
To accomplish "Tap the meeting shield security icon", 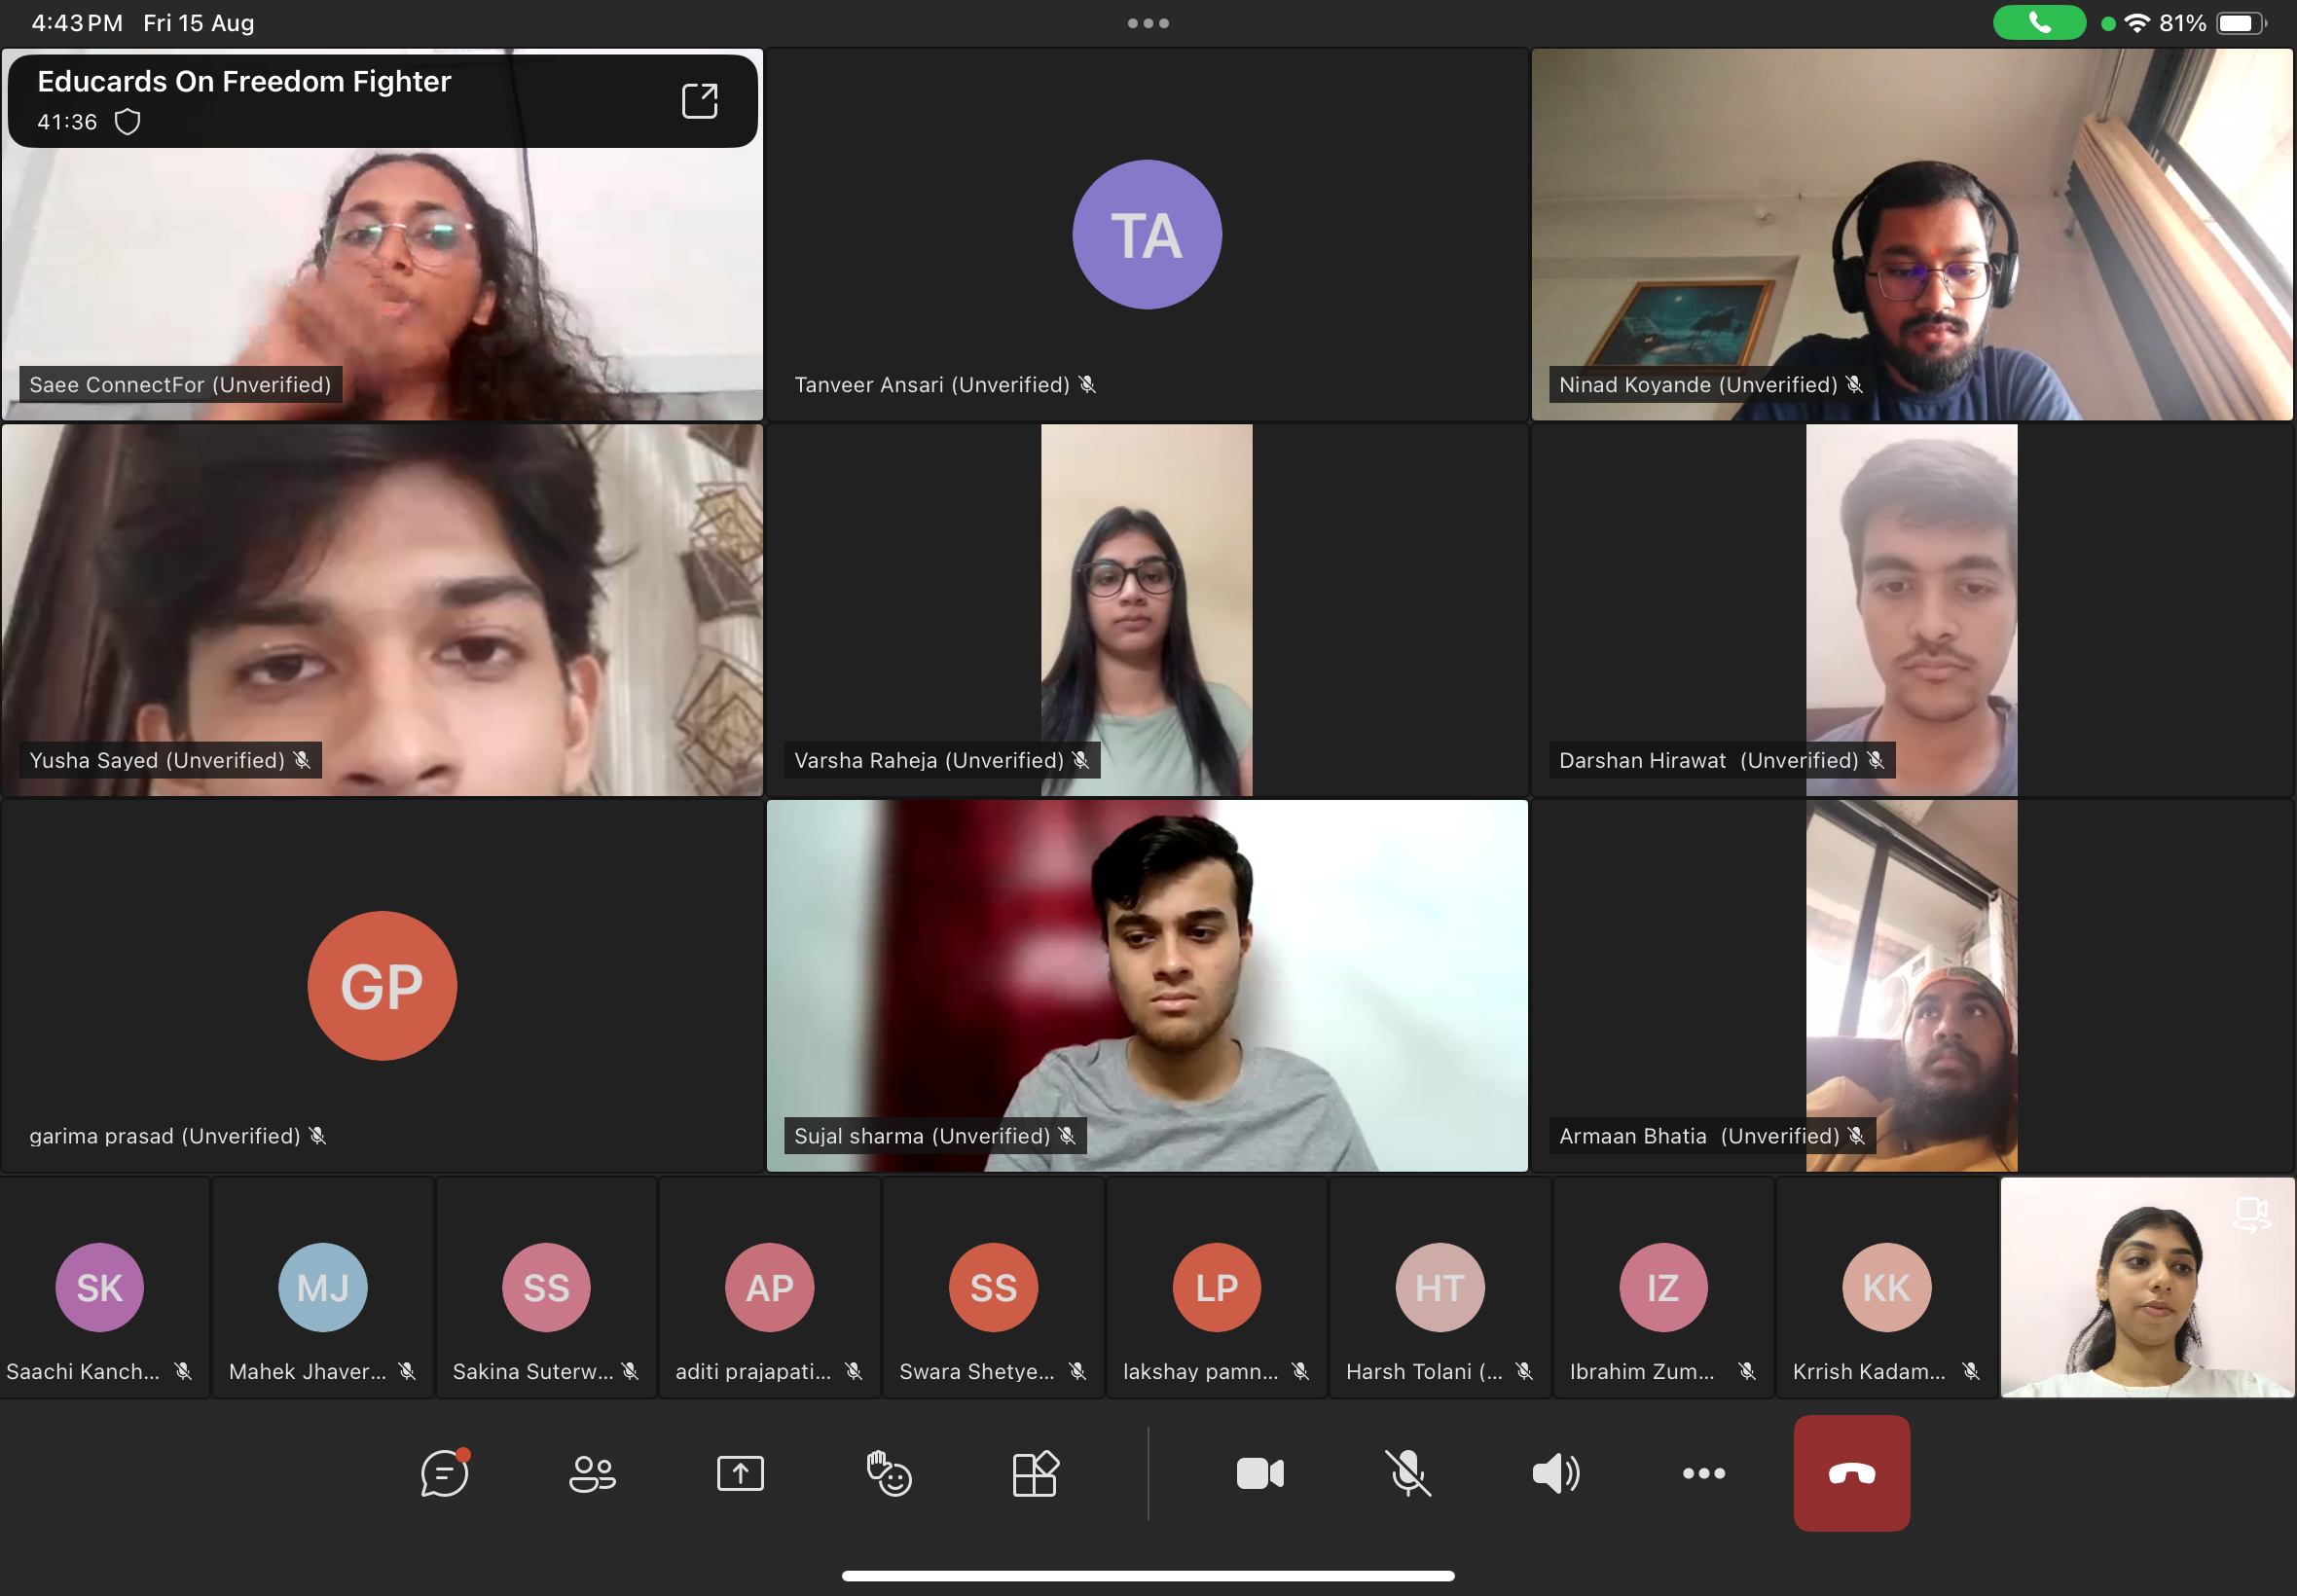I will (127, 122).
